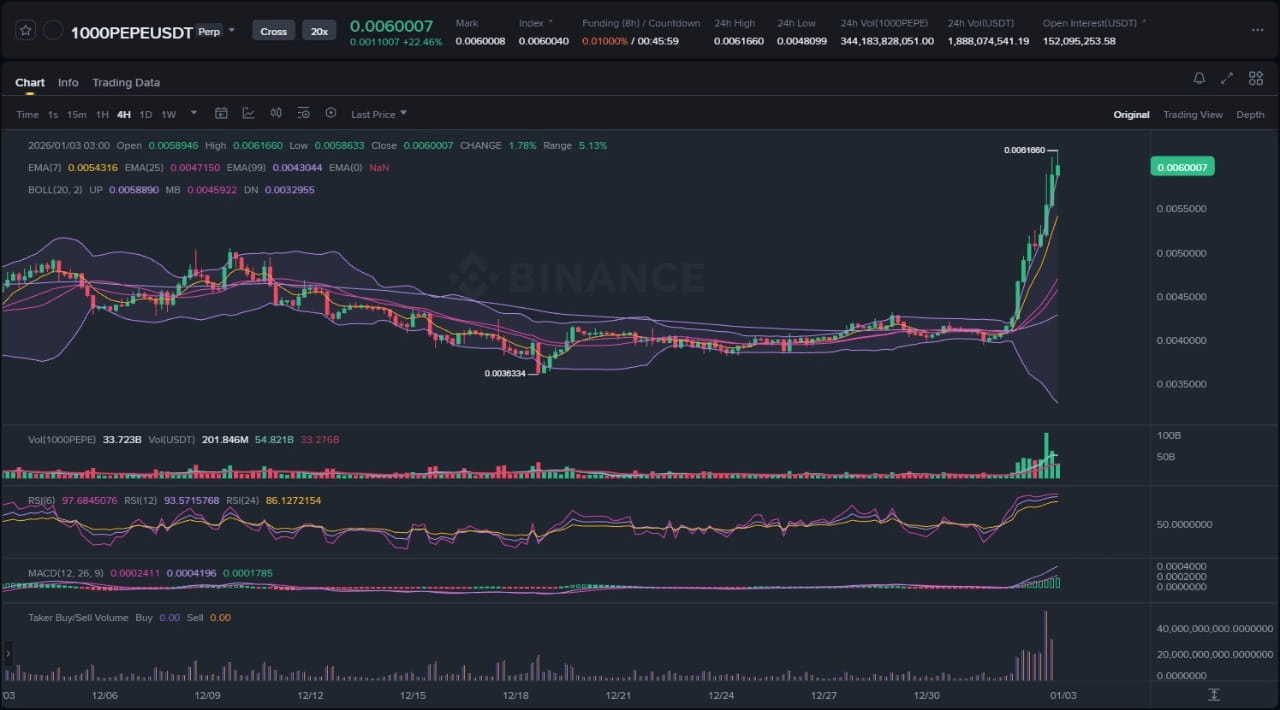
Task: Click the Vol(1000PEPE) indicator label
Action: point(62,439)
